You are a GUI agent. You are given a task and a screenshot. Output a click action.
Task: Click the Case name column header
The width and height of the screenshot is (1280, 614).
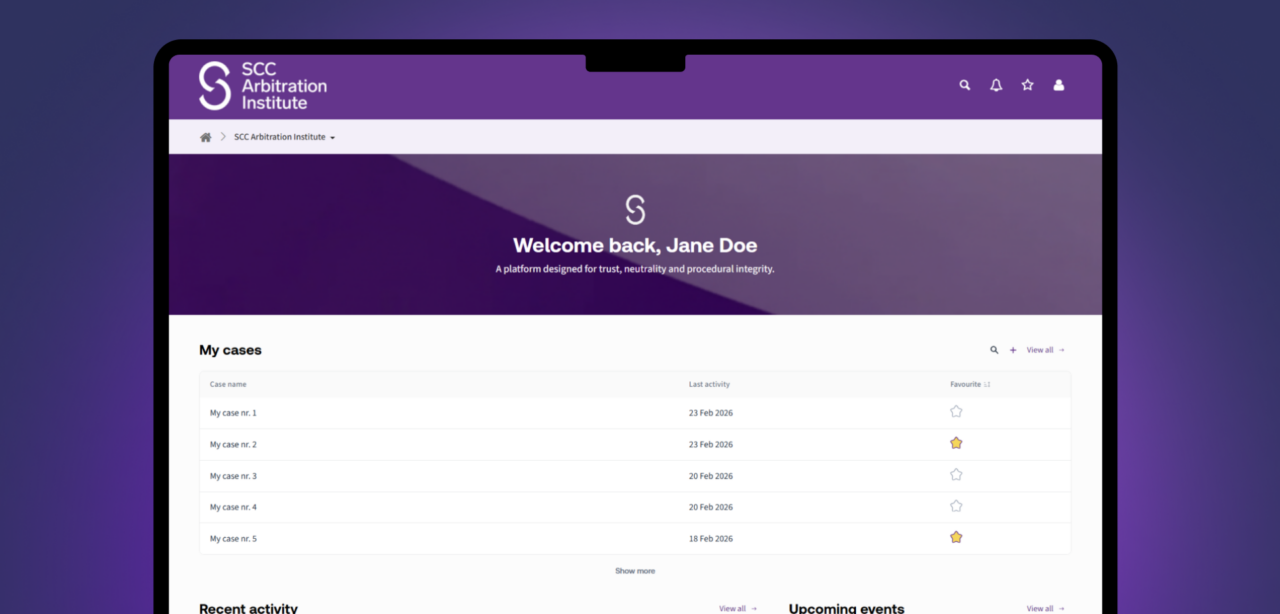coord(228,384)
